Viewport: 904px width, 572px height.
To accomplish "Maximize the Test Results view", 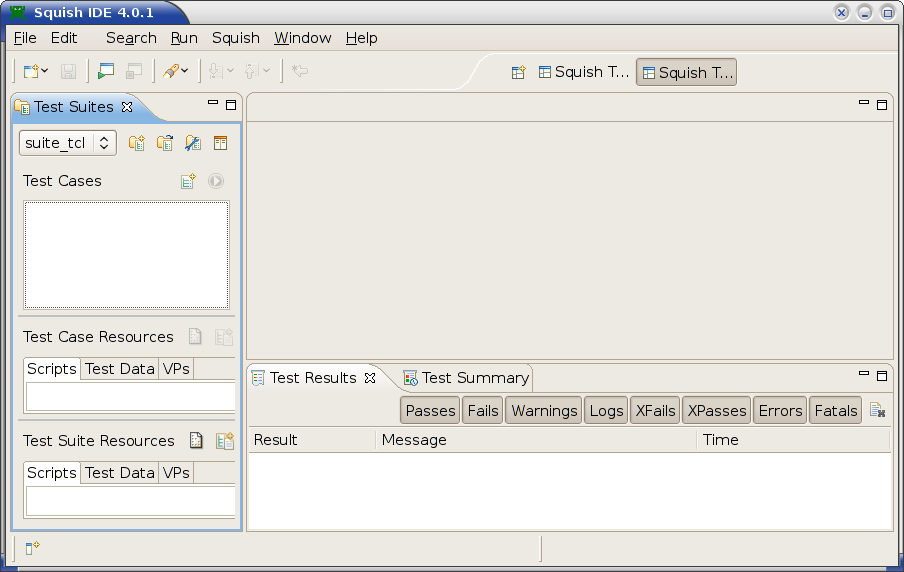I will coord(882,376).
